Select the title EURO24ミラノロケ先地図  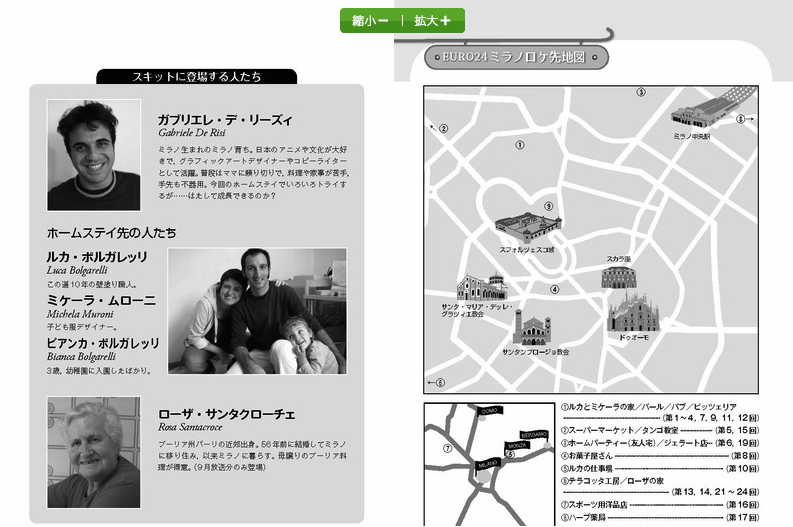[x=514, y=57]
